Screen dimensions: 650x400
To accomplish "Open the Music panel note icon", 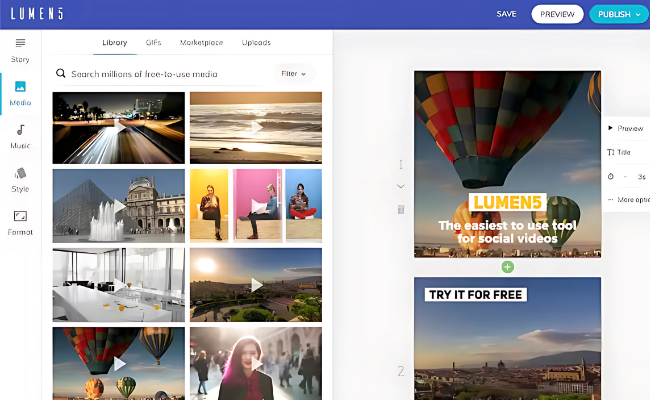I will click(x=20, y=130).
